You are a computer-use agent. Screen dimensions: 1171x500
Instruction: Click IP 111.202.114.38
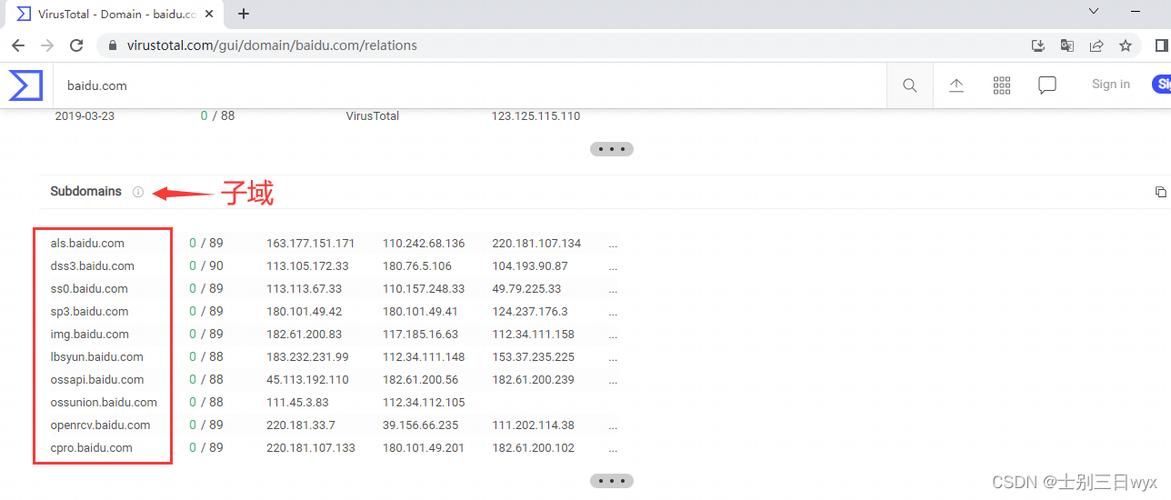click(x=533, y=425)
